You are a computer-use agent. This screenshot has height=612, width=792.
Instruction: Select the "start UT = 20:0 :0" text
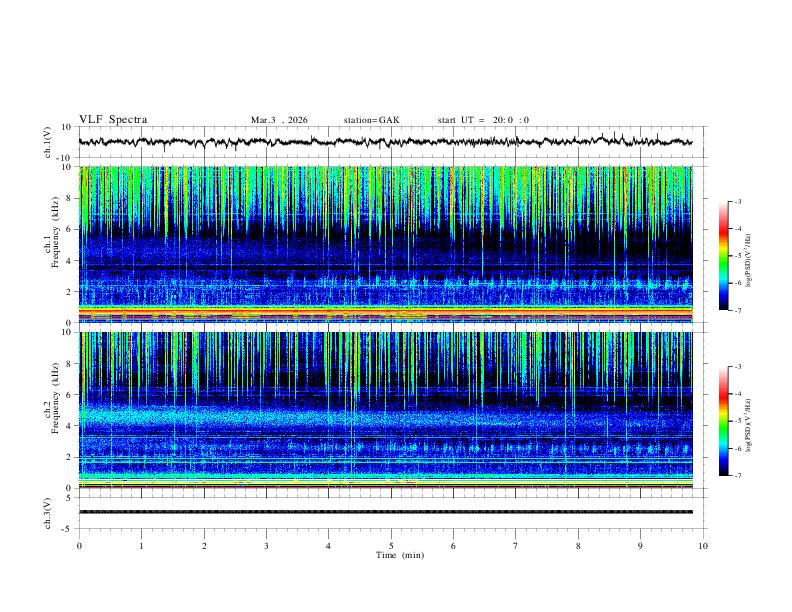point(483,120)
